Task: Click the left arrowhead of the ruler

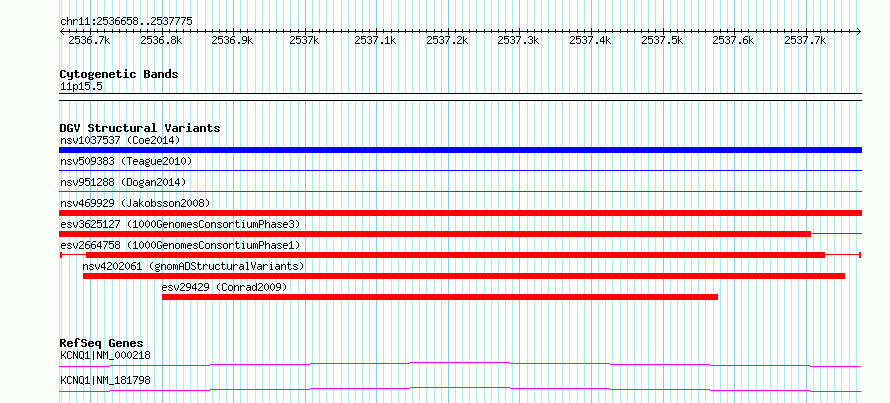Action: (x=62, y=31)
